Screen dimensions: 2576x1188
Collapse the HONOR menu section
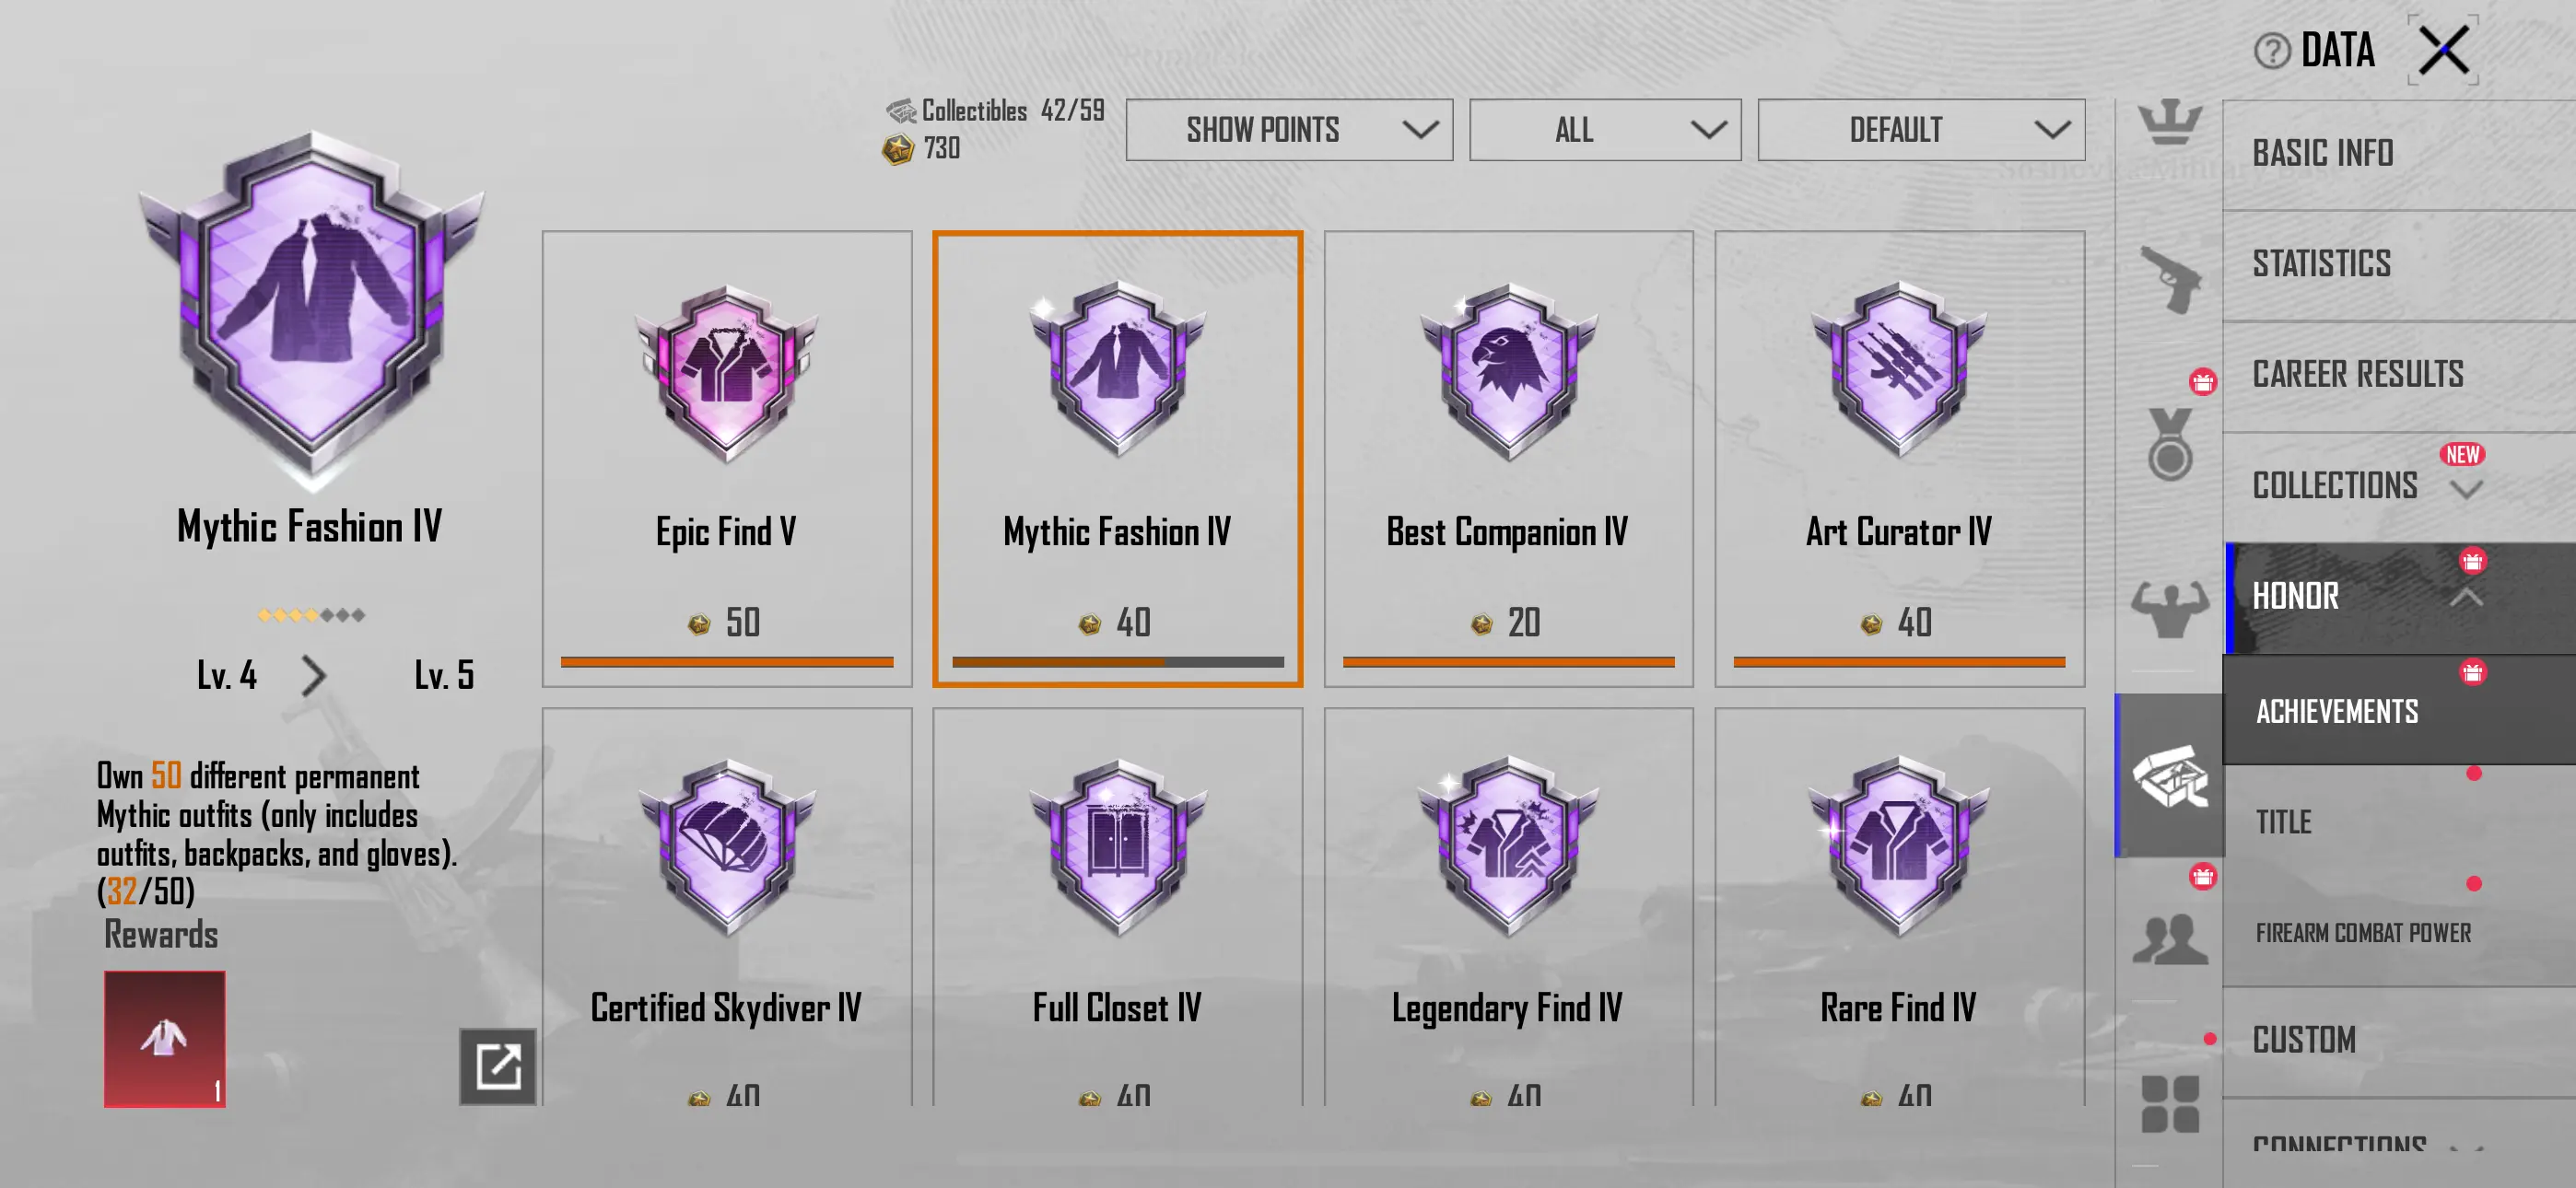2398,597
